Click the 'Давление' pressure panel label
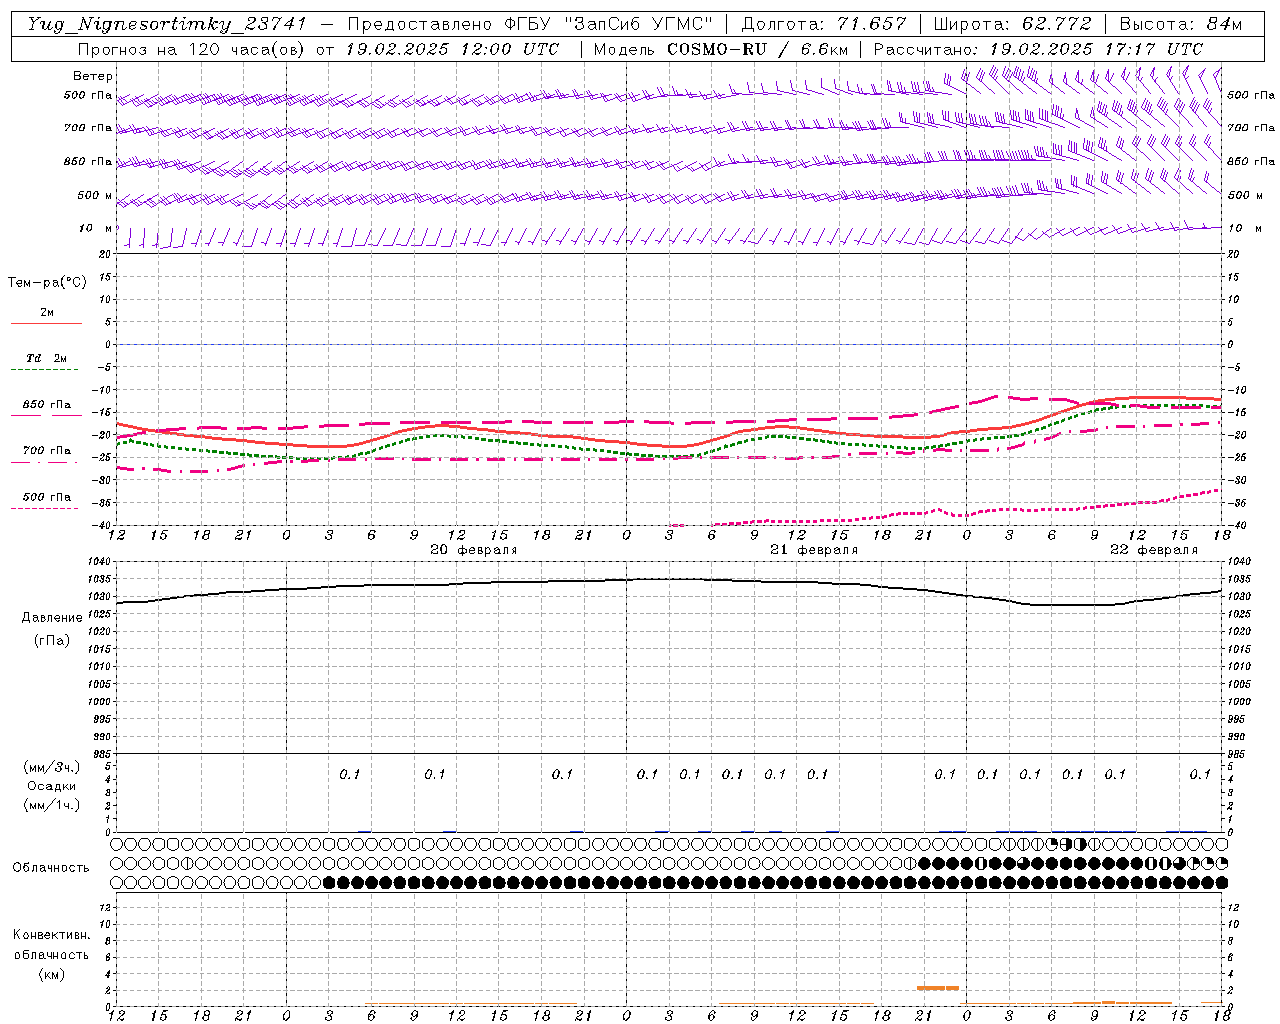1280x1024 pixels. click(x=52, y=618)
